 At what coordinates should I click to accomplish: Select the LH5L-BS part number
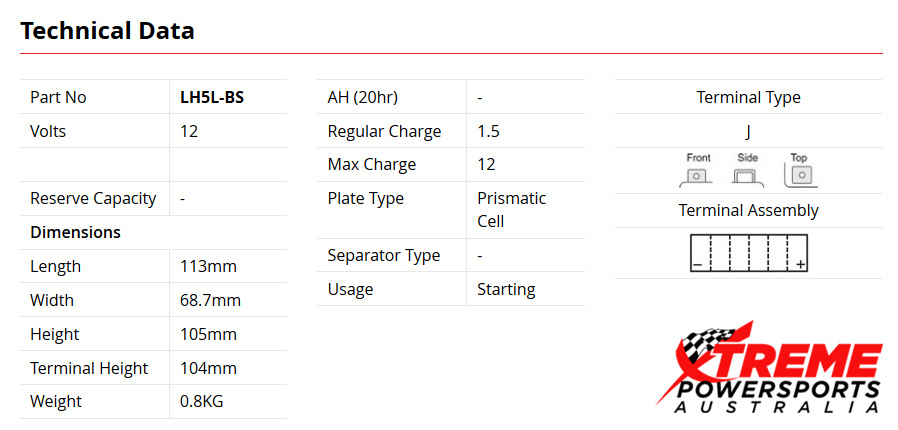211,97
